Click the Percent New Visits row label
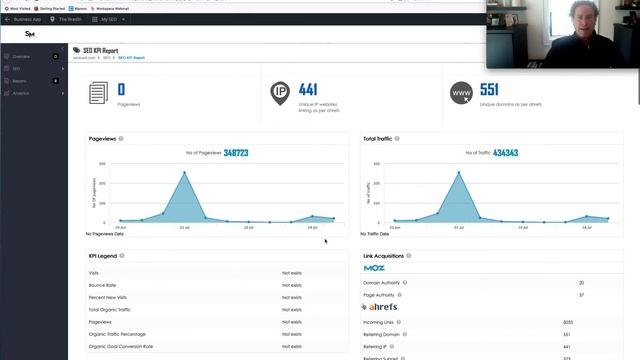This screenshot has width=640, height=360. click(108, 298)
